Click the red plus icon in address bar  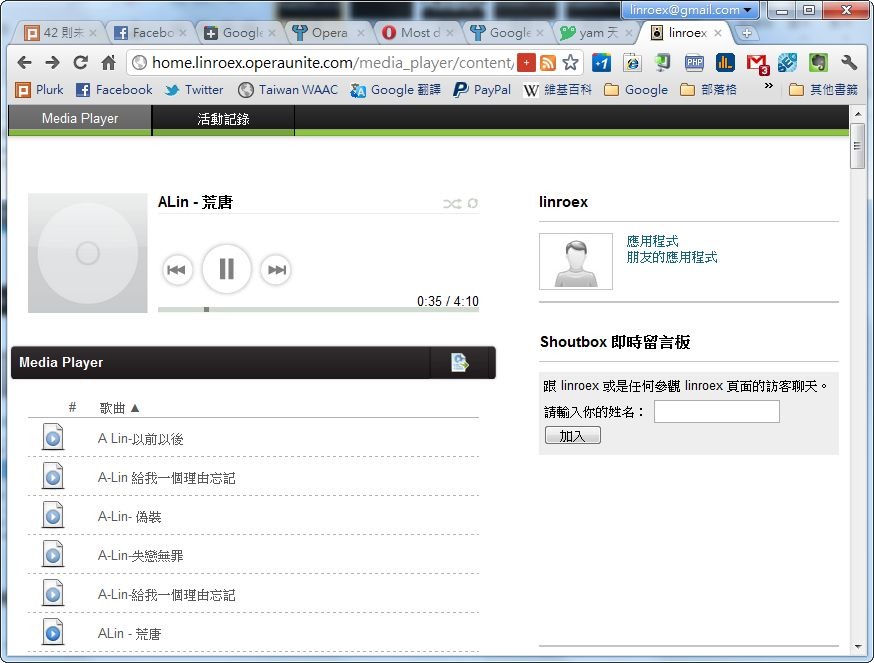(x=526, y=63)
